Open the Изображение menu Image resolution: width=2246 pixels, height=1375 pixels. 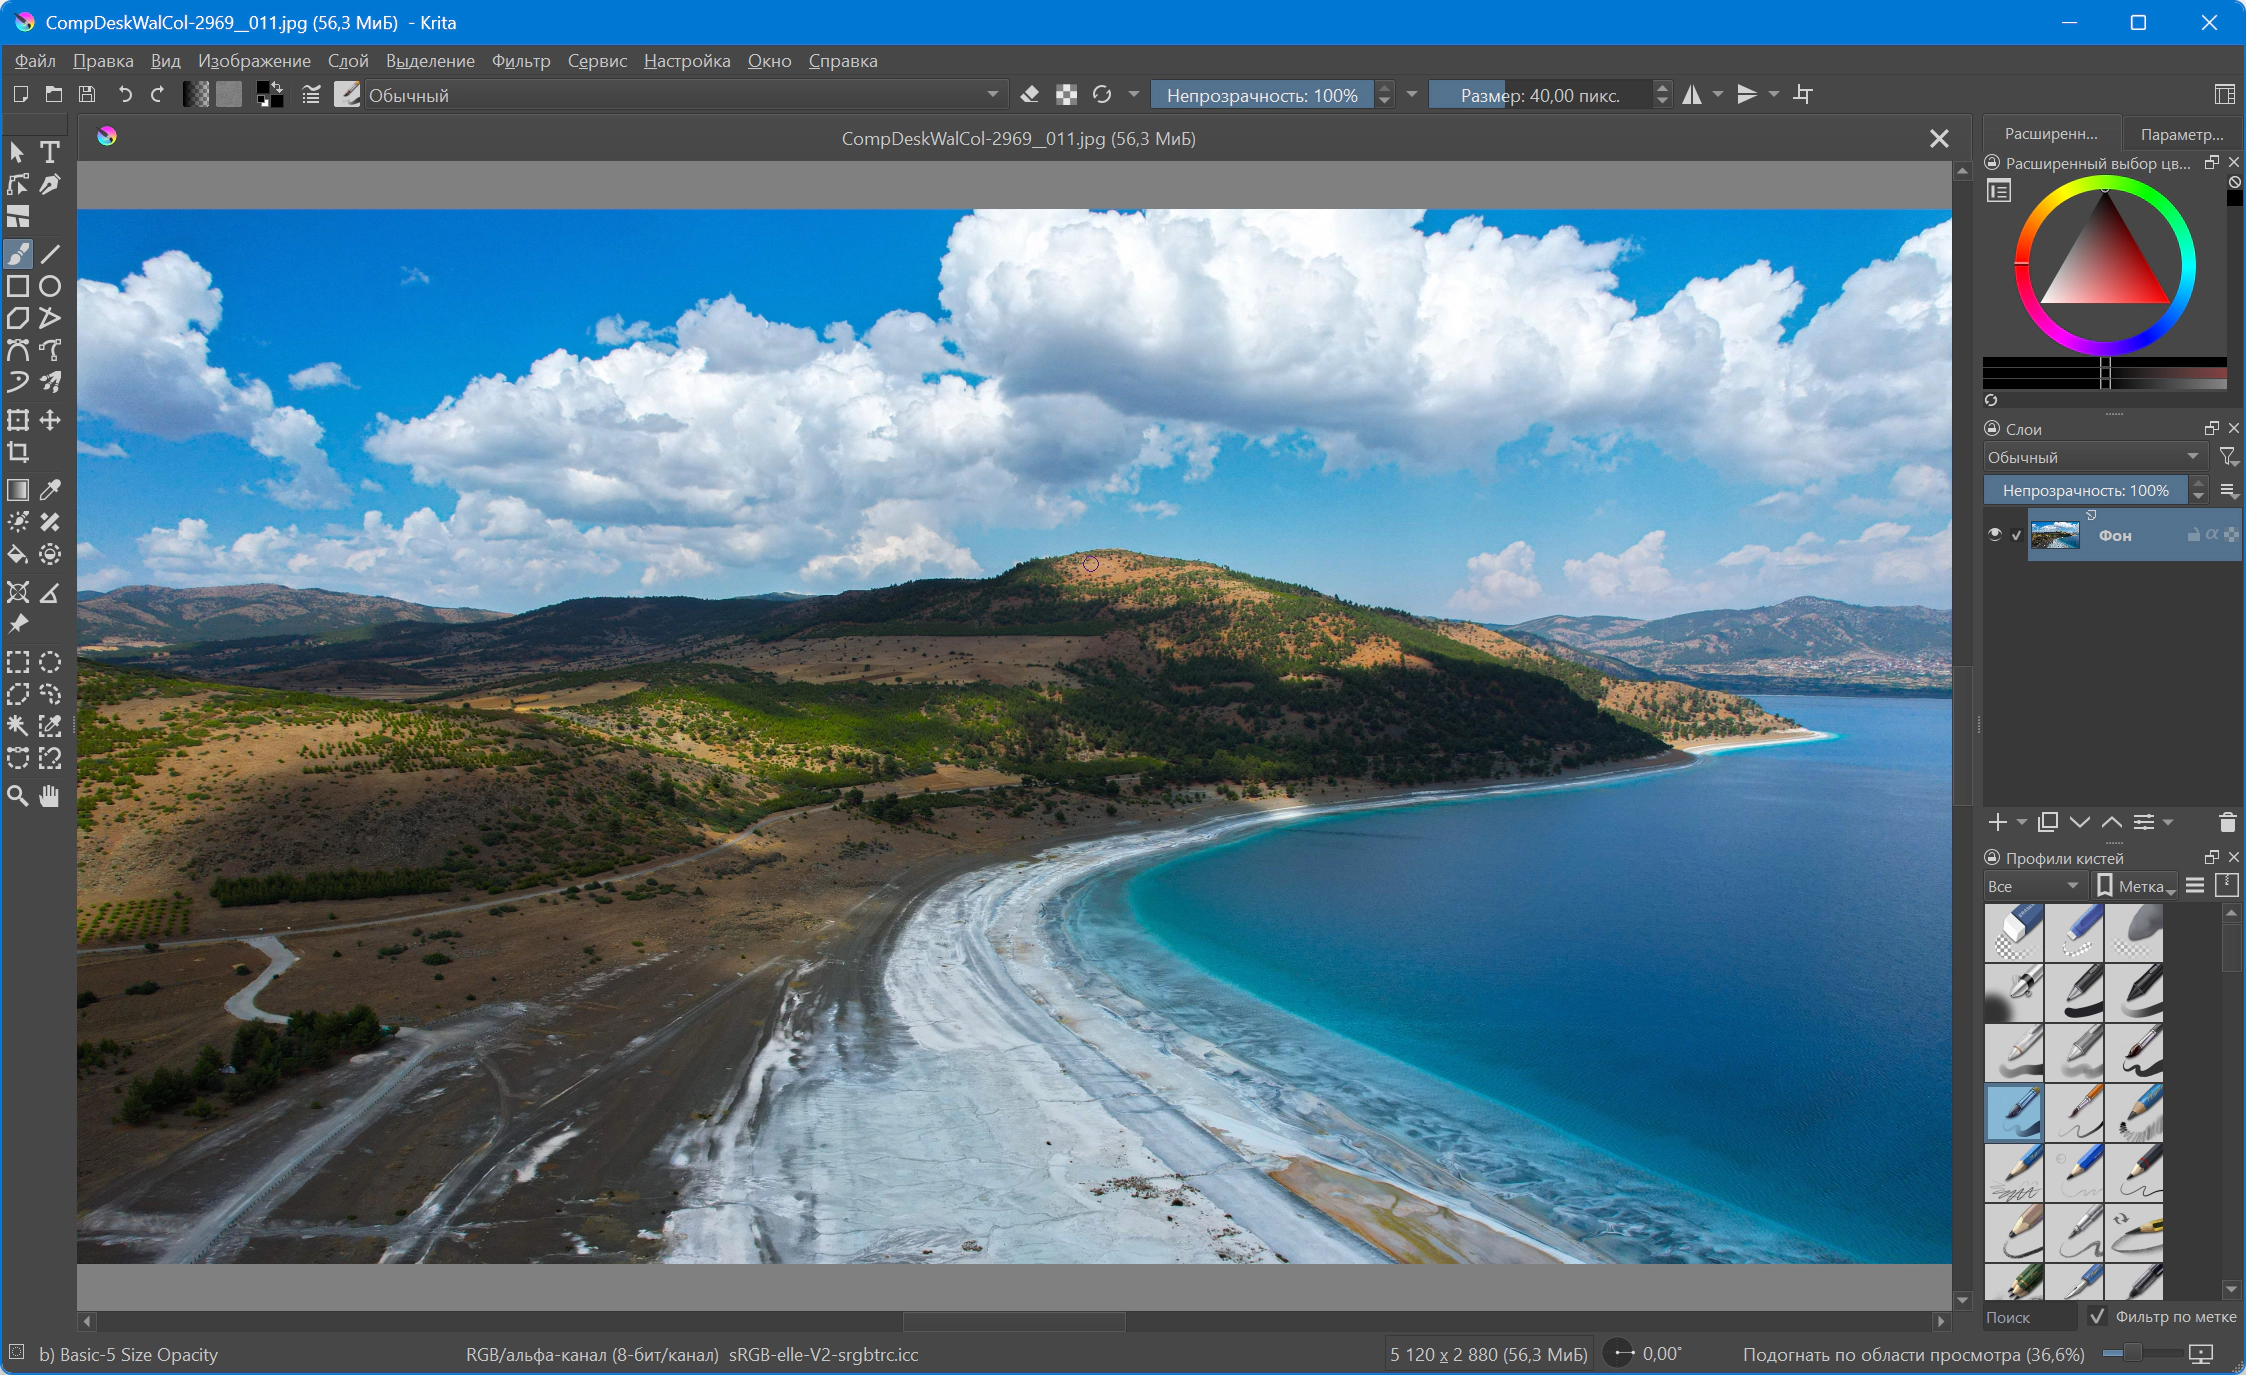[254, 61]
